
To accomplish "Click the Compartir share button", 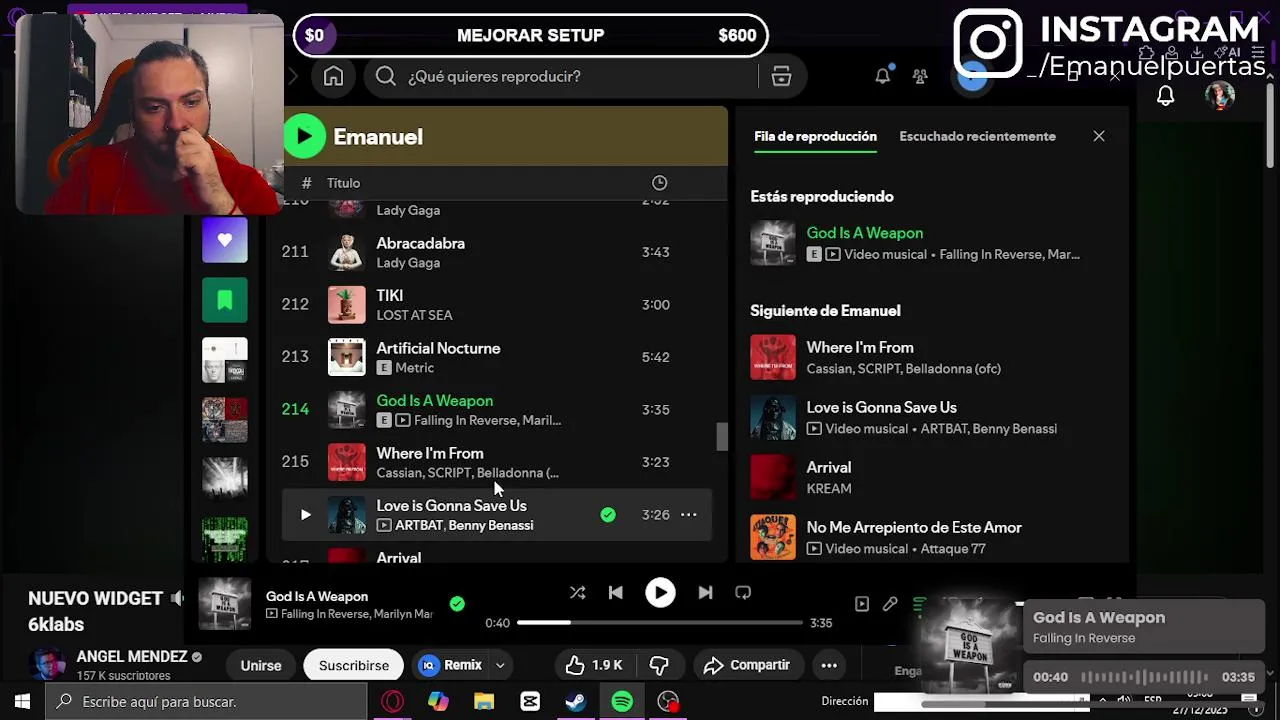I will 746,665.
